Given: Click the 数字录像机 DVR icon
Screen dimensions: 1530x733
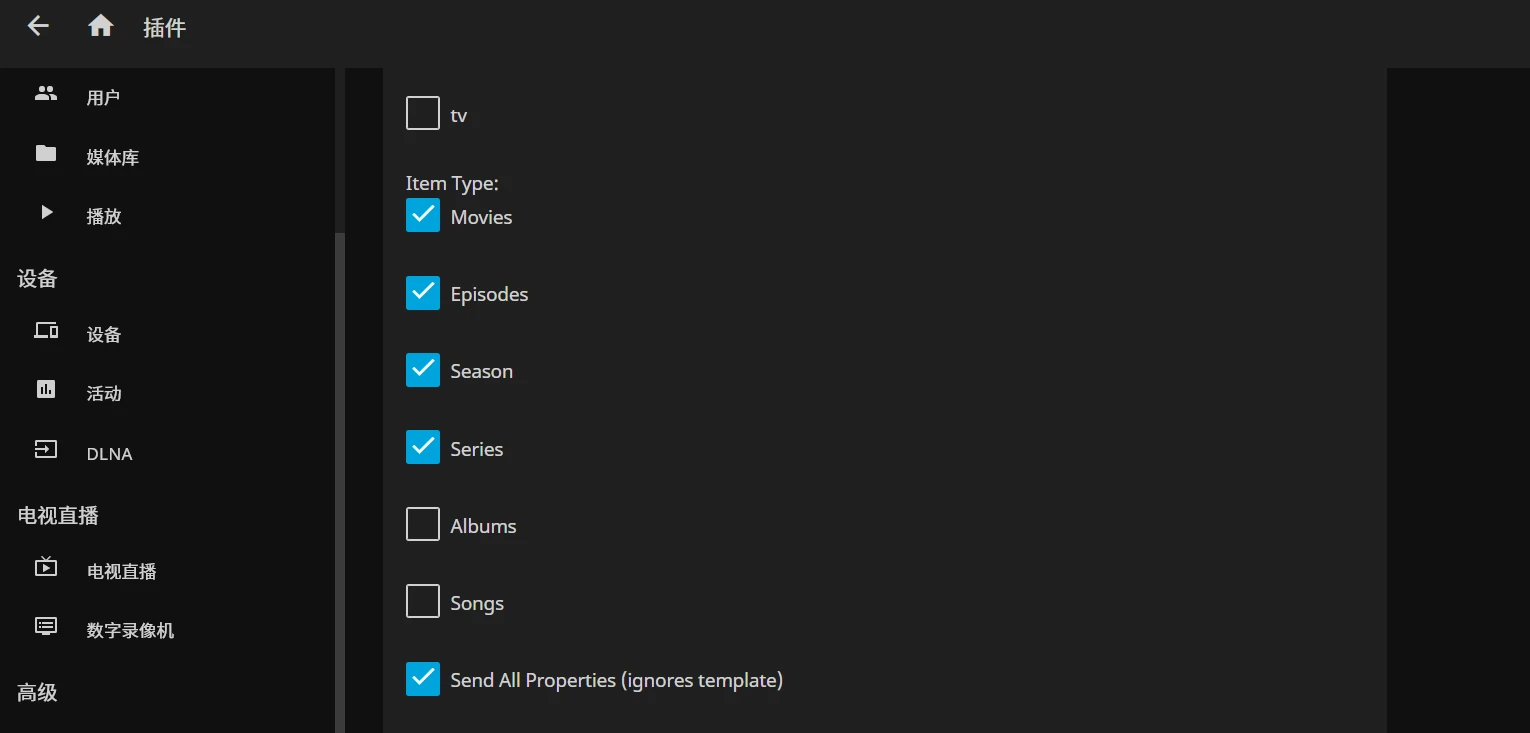Looking at the screenshot, I should click(x=46, y=627).
